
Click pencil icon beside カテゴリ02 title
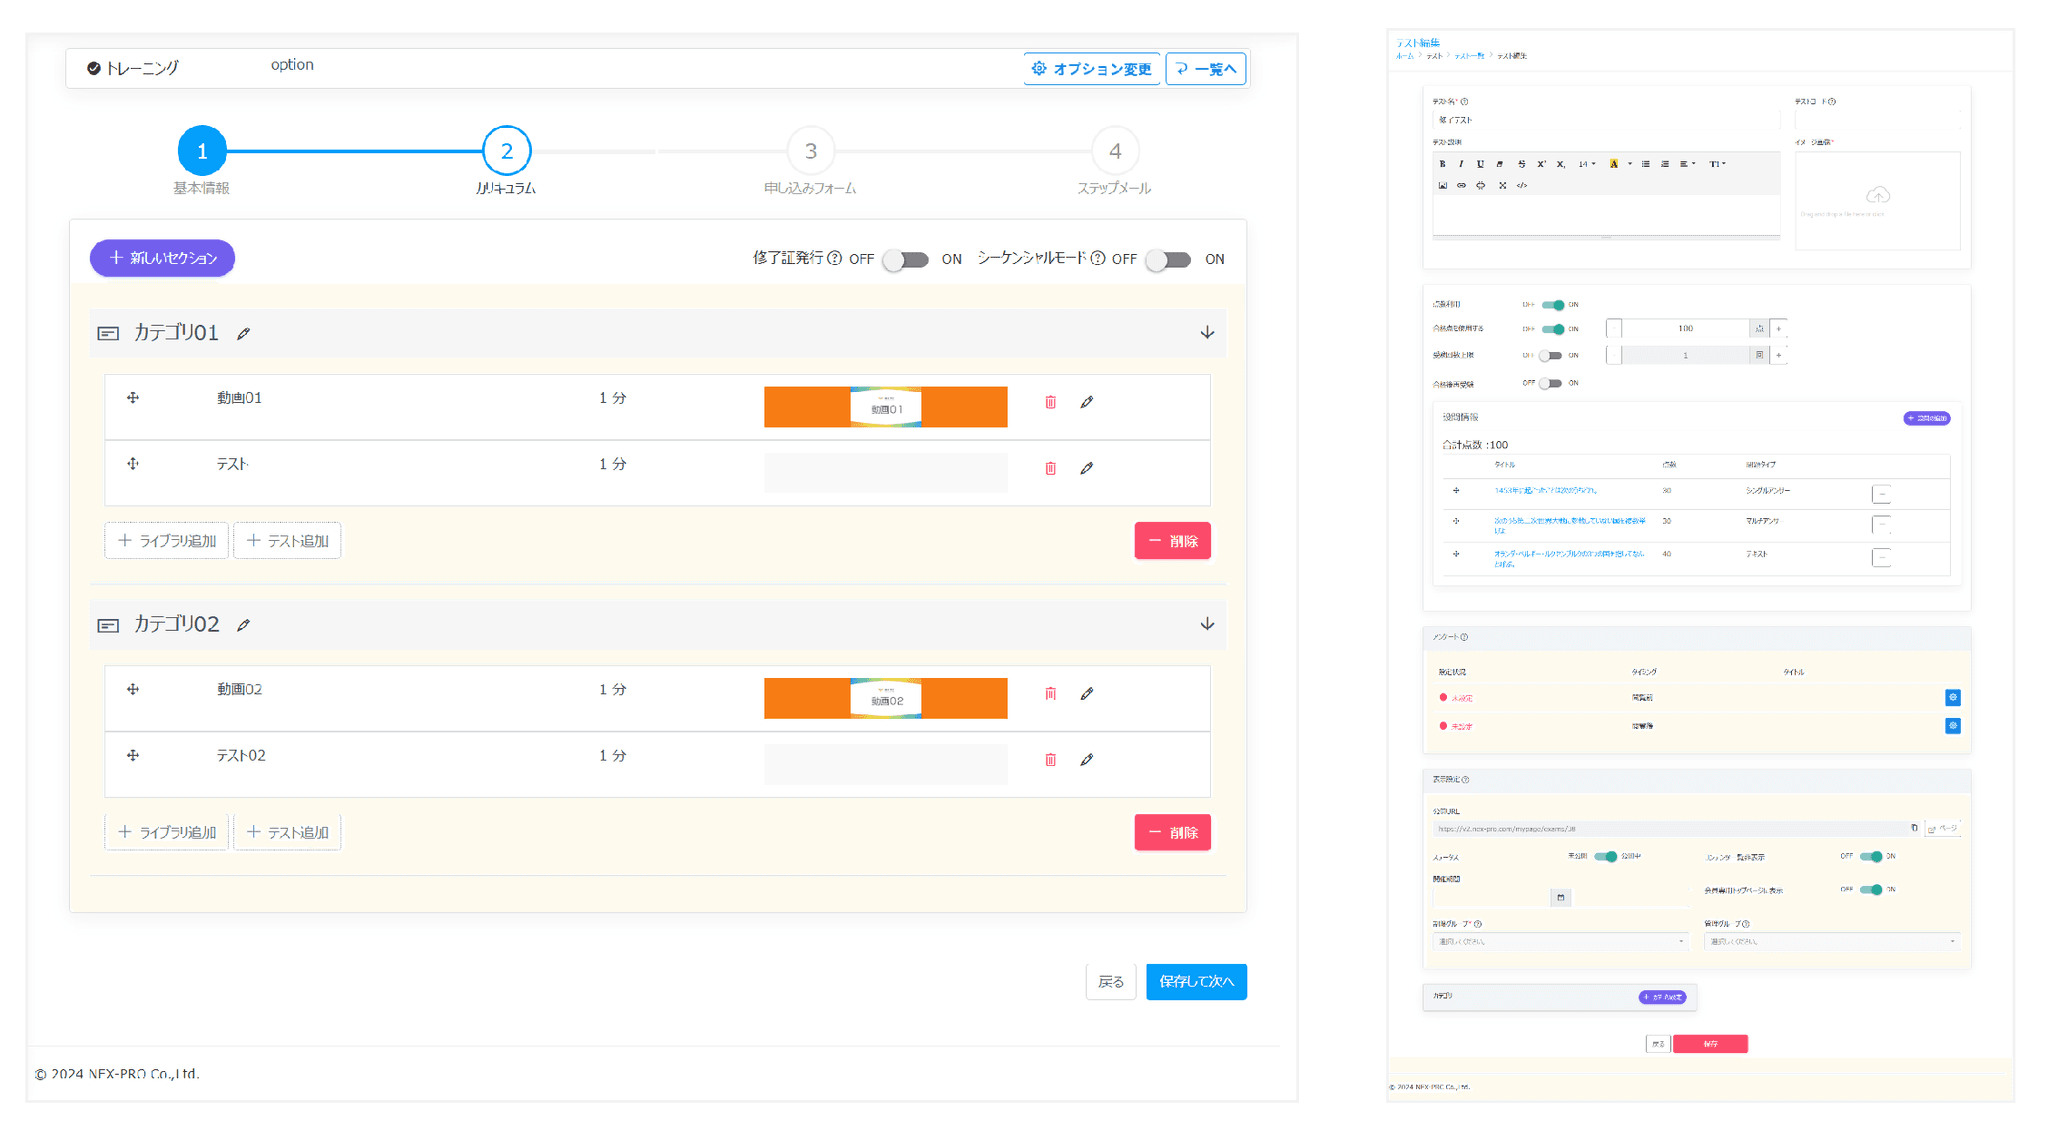(244, 625)
